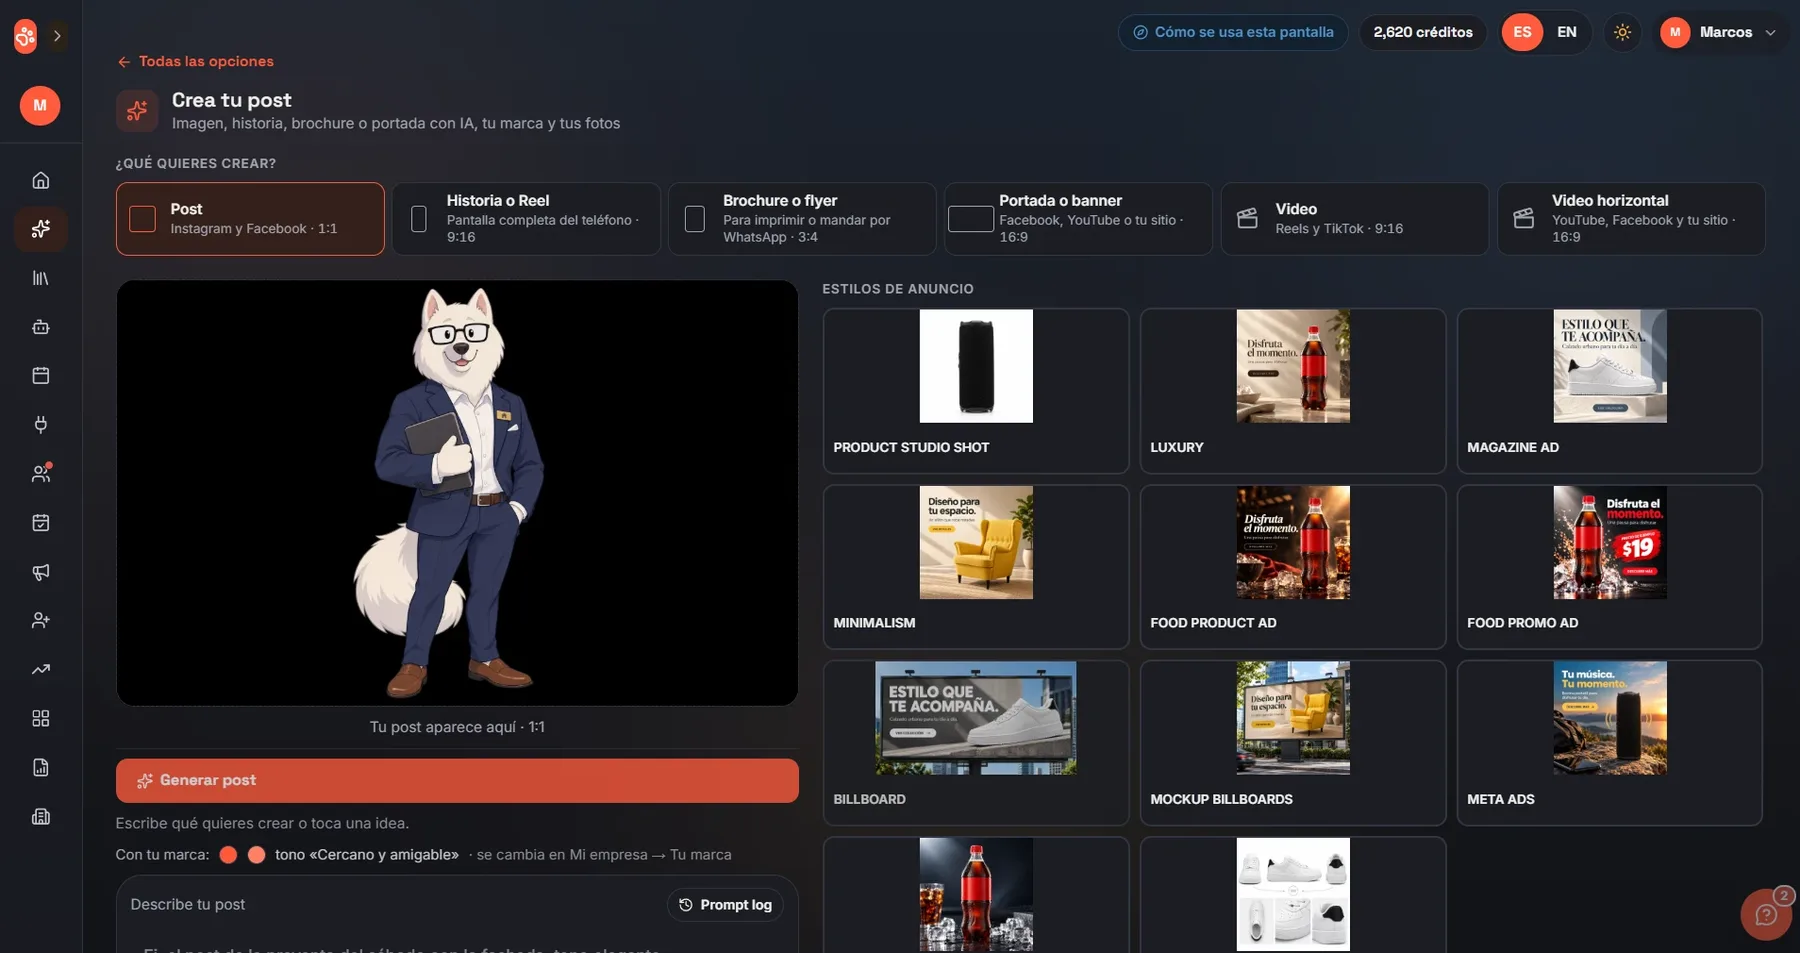Select the Portada o banner 16:9 format
The image size is (1800, 953).
click(1078, 219)
